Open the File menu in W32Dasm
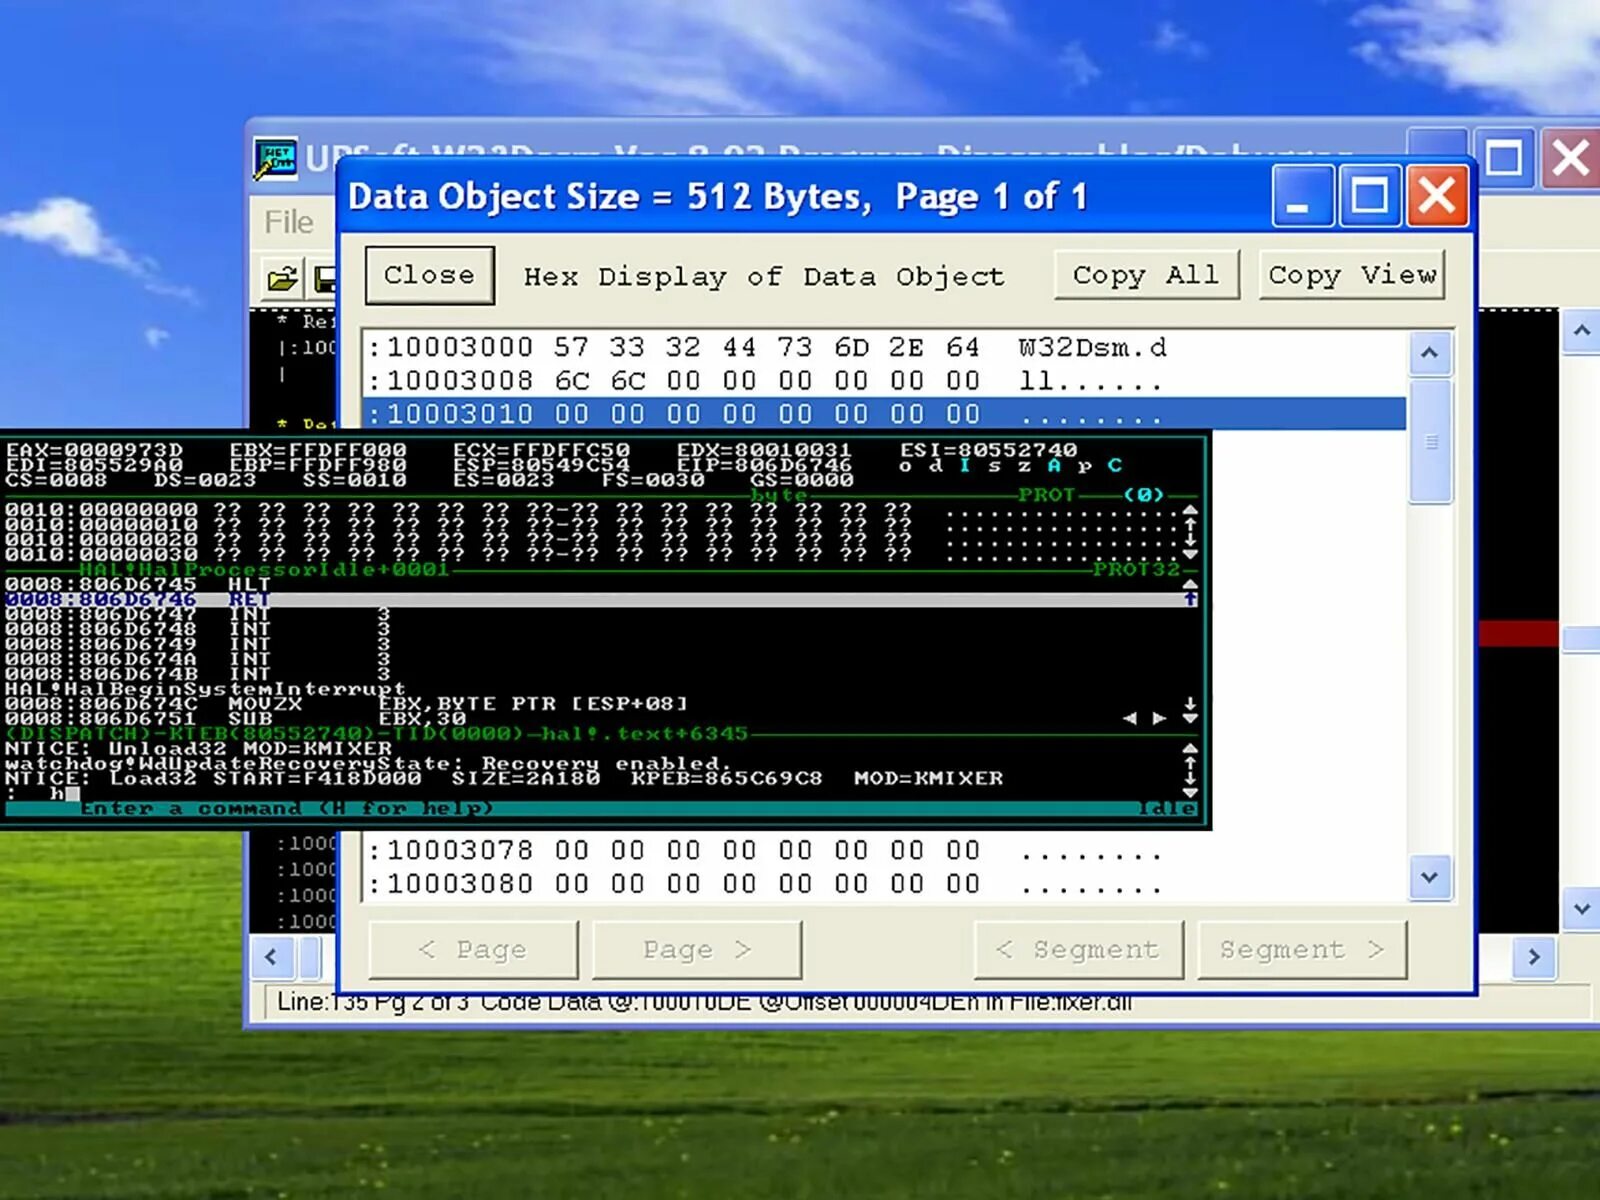1600x1200 pixels. click(x=288, y=221)
